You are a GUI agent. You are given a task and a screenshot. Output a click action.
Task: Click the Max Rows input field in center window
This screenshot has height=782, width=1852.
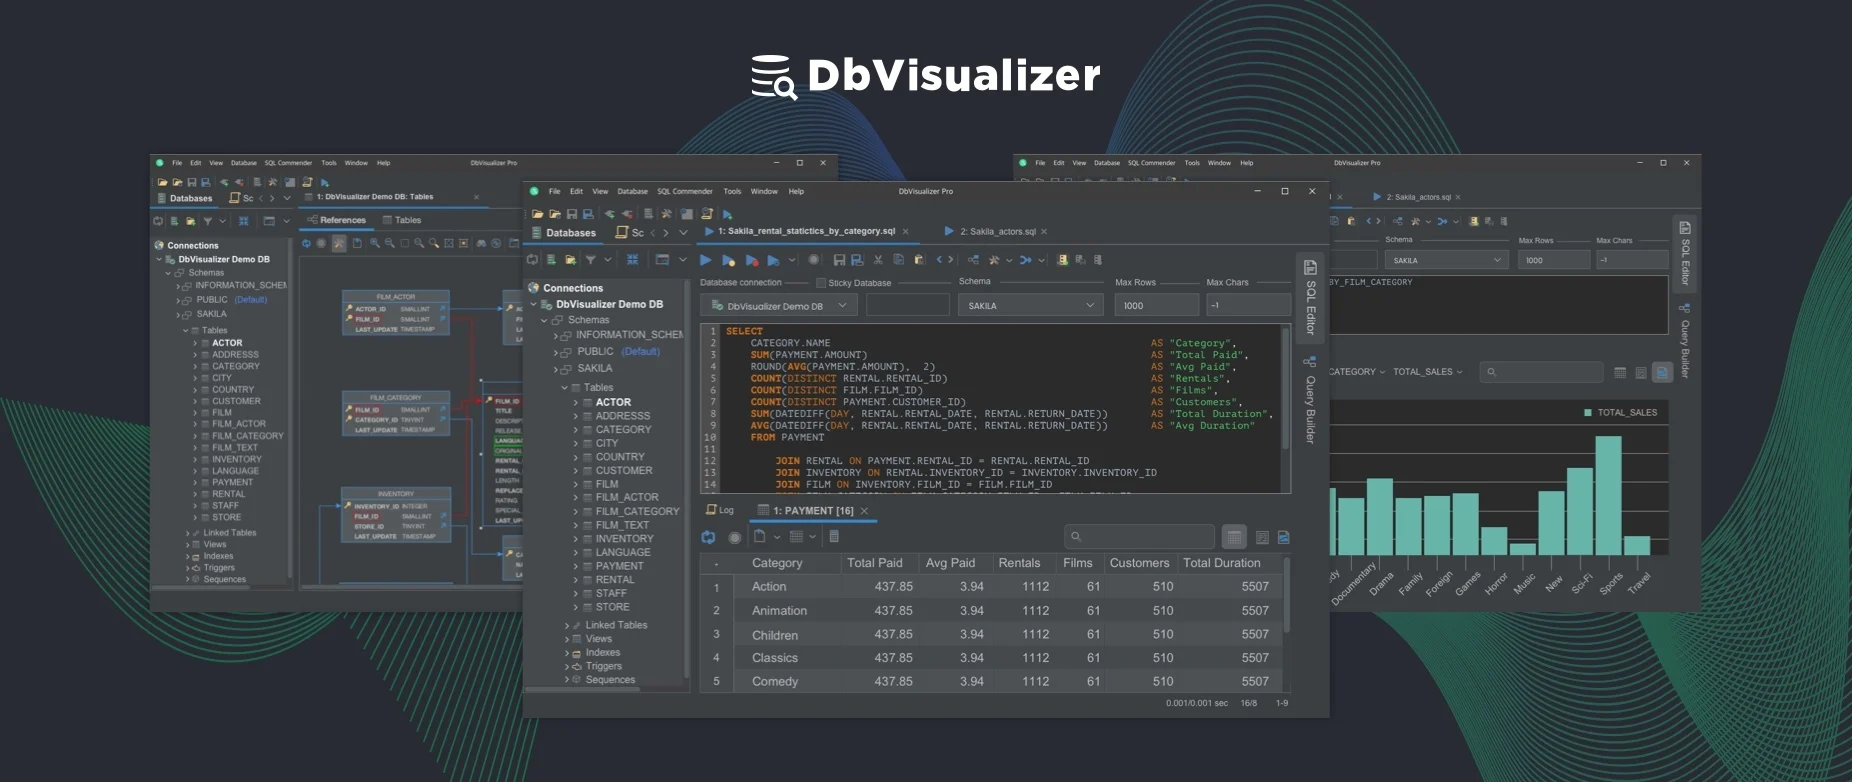coord(1155,306)
